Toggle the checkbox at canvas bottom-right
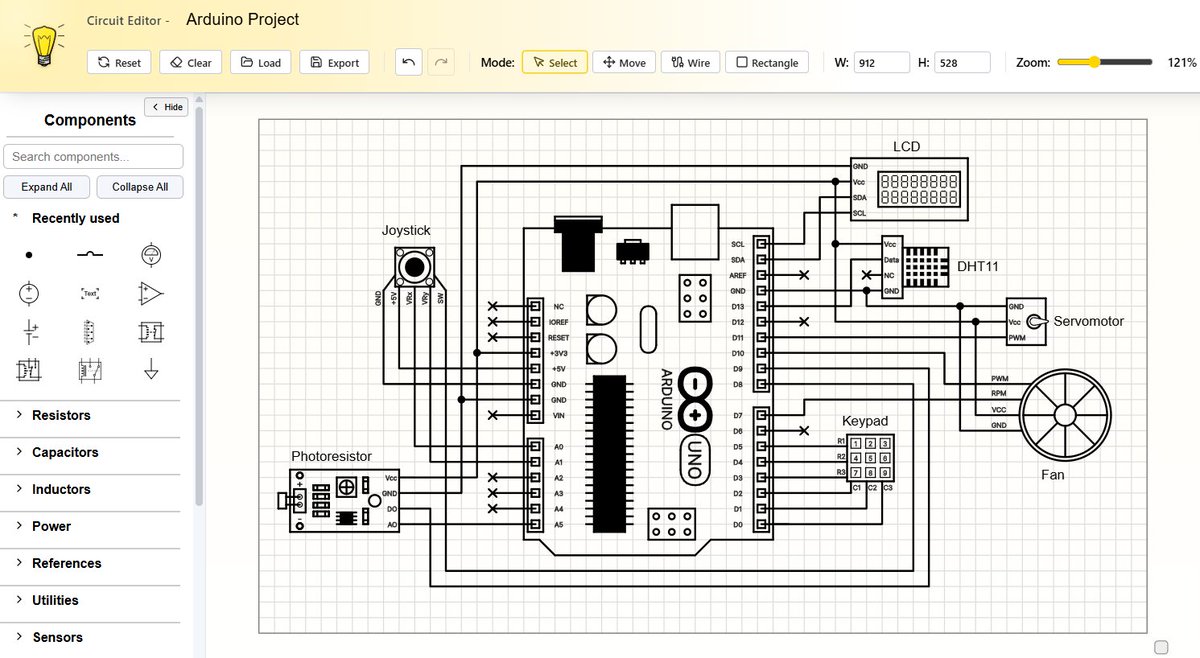The width and height of the screenshot is (1200, 658). [x=1161, y=647]
